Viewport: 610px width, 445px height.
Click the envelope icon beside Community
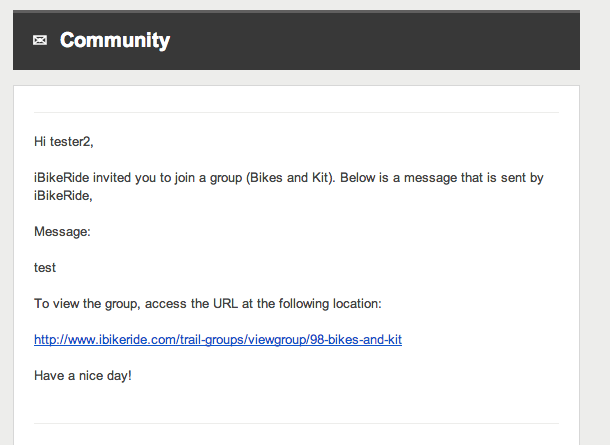click(x=40, y=40)
